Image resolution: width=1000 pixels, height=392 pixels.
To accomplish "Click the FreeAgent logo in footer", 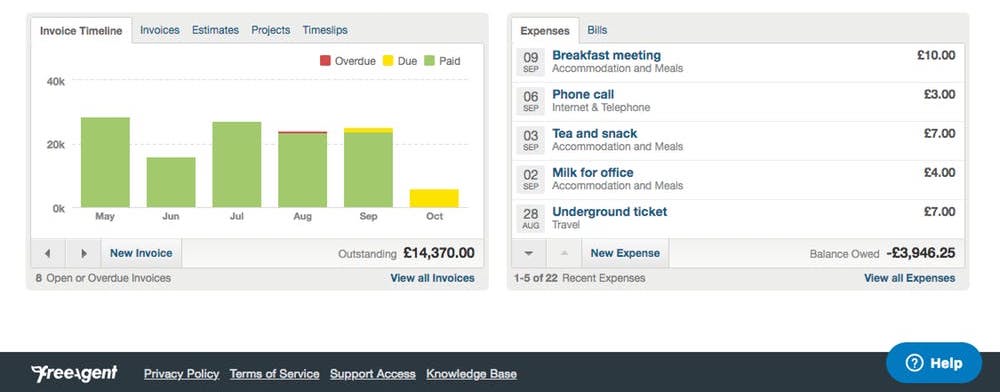I will point(74,374).
